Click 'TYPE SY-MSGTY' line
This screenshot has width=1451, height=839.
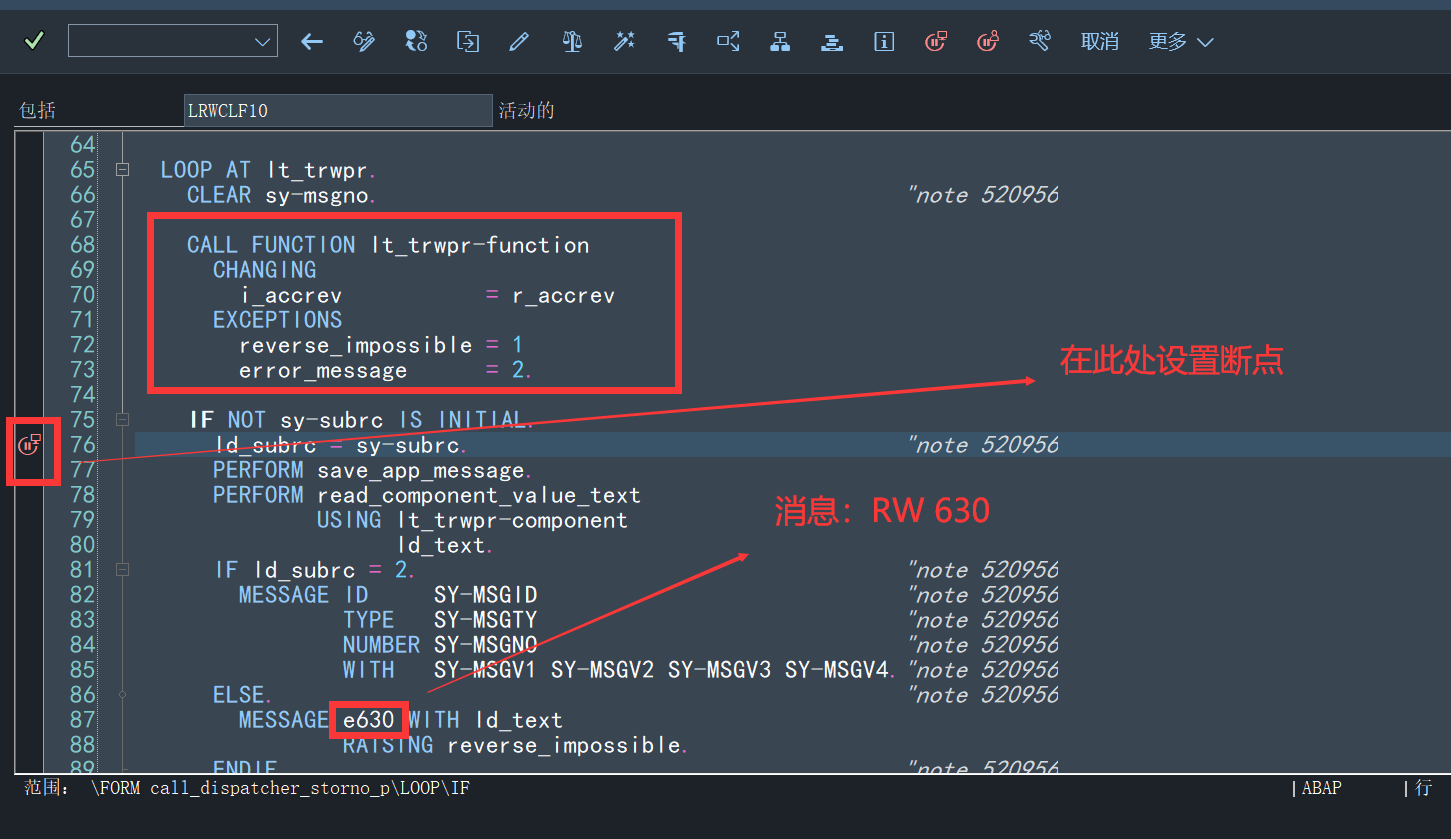pos(440,620)
